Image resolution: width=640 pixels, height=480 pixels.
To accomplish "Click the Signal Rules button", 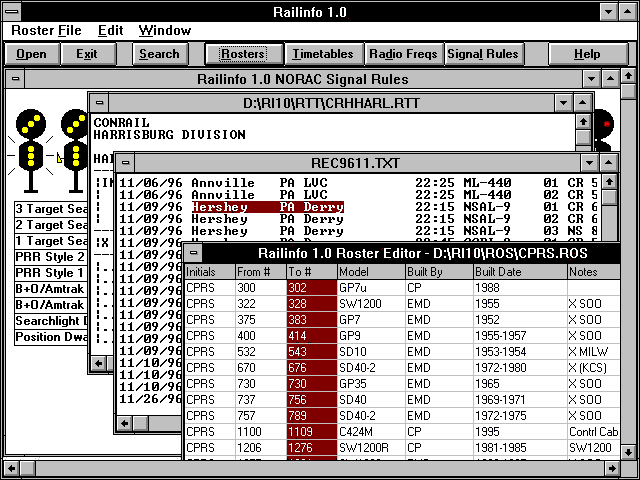I will (x=482, y=54).
